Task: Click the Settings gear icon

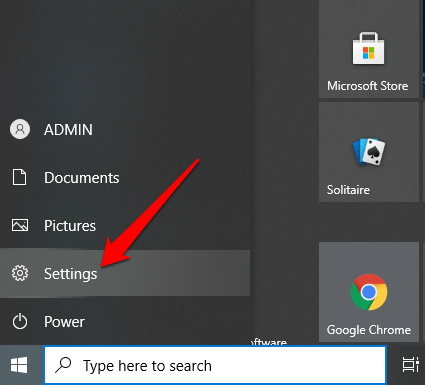Action: [x=20, y=273]
